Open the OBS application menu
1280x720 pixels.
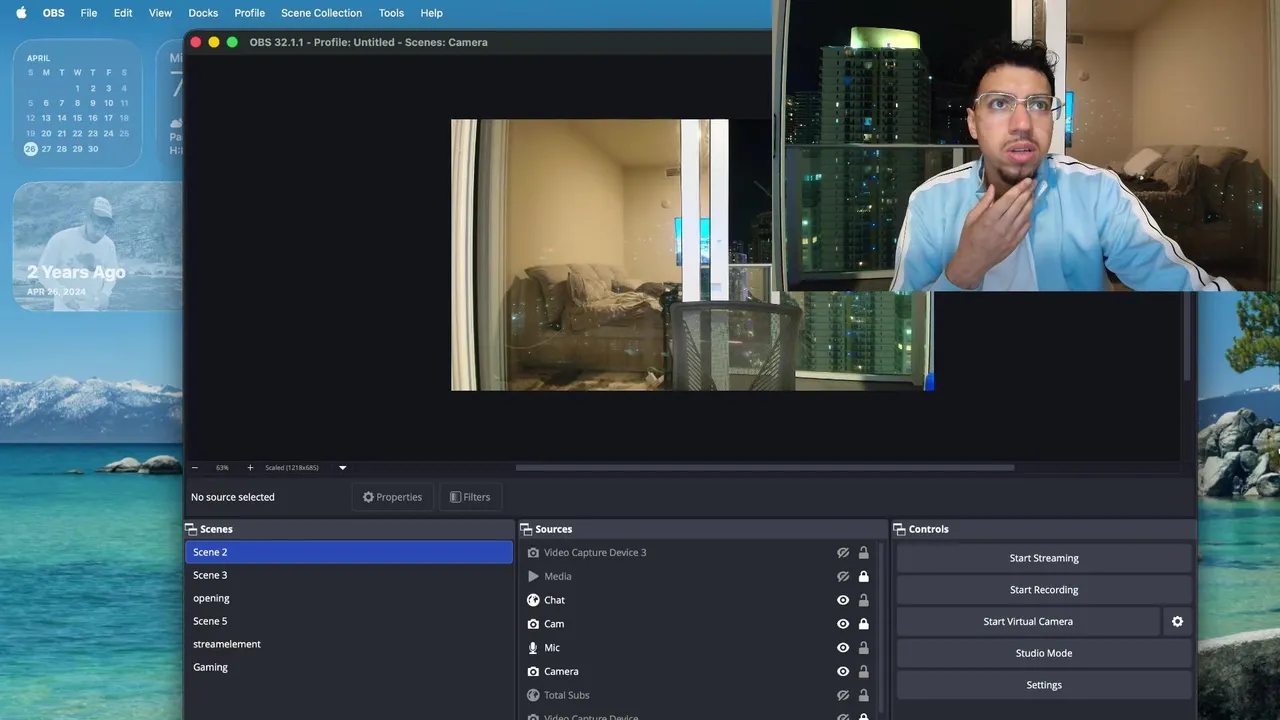coord(53,13)
